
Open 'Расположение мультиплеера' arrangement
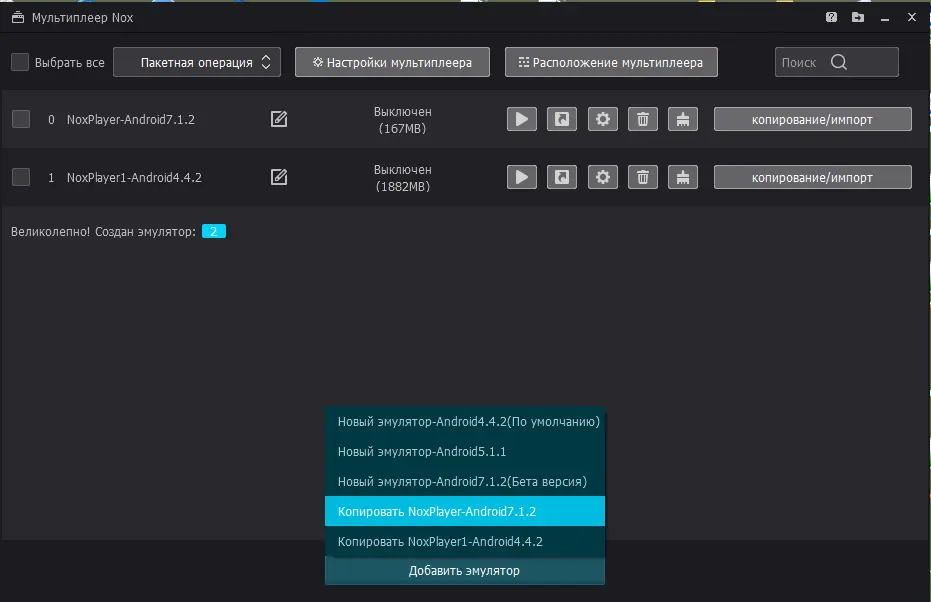click(x=611, y=62)
